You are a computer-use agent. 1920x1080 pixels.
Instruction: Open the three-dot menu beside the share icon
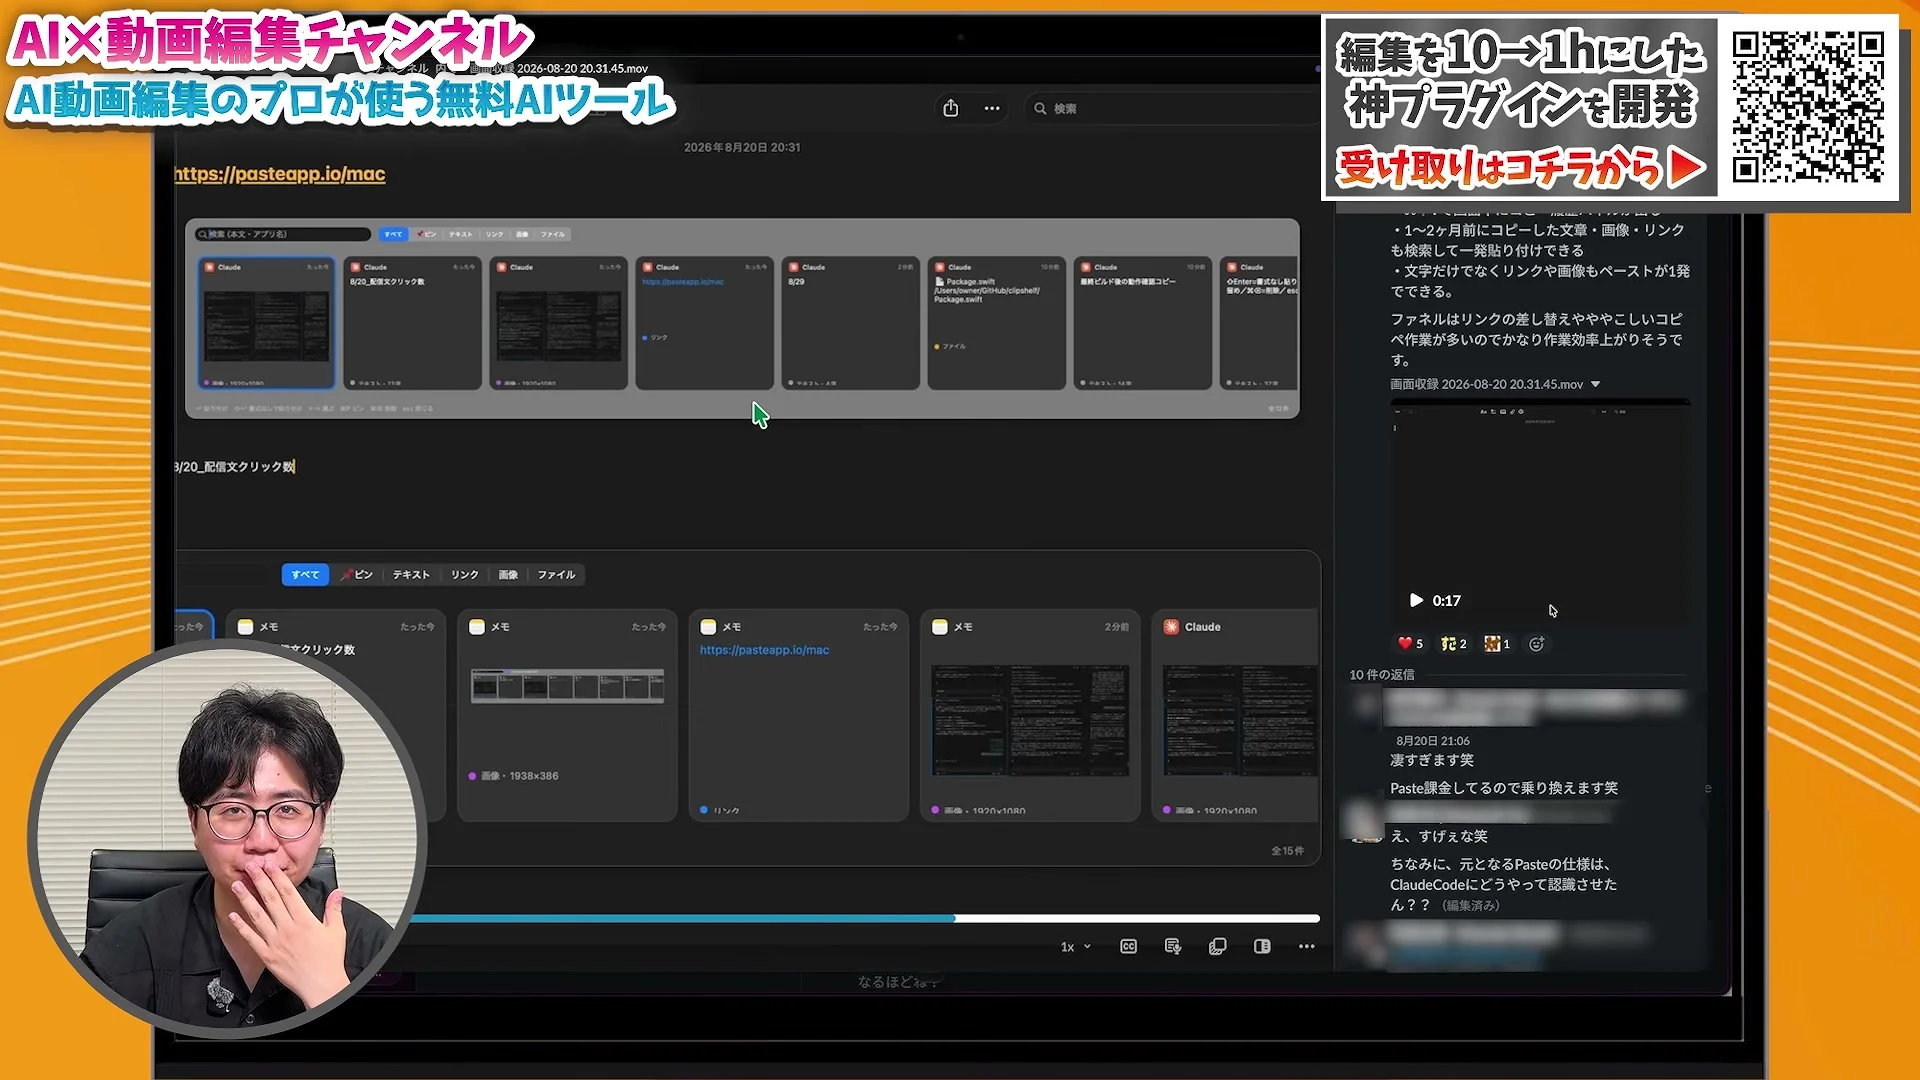[992, 108]
